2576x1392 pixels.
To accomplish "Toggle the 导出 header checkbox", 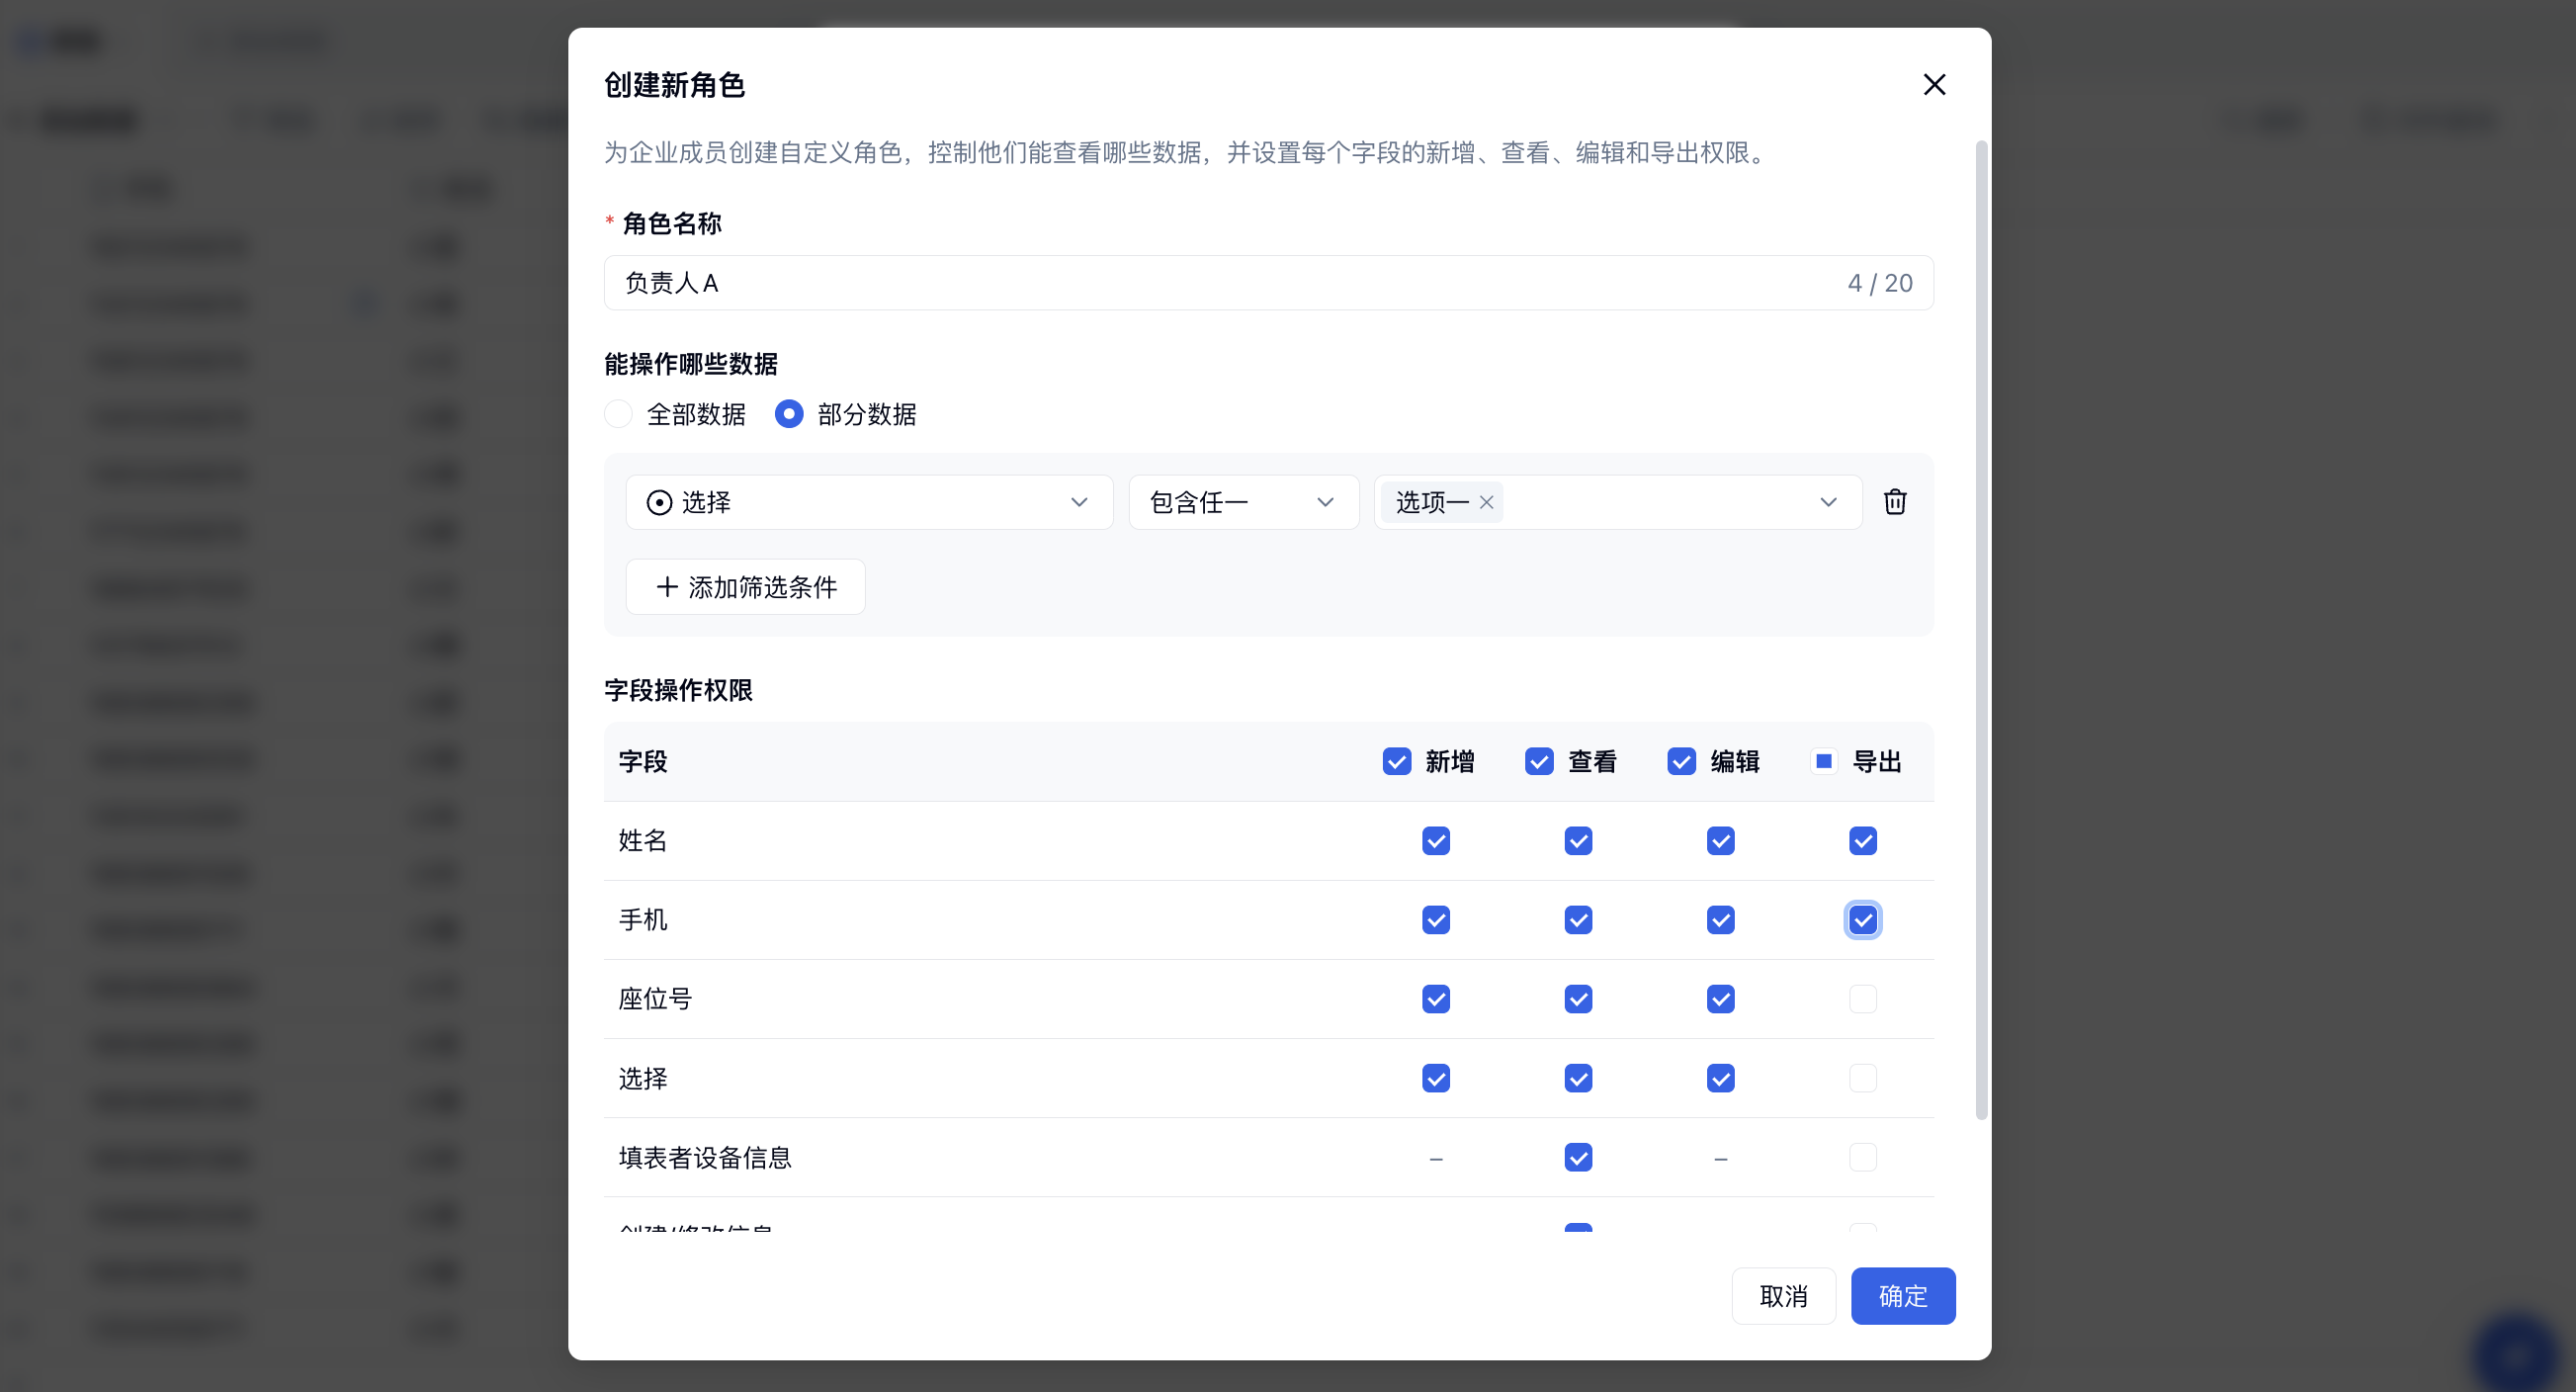I will point(1824,762).
